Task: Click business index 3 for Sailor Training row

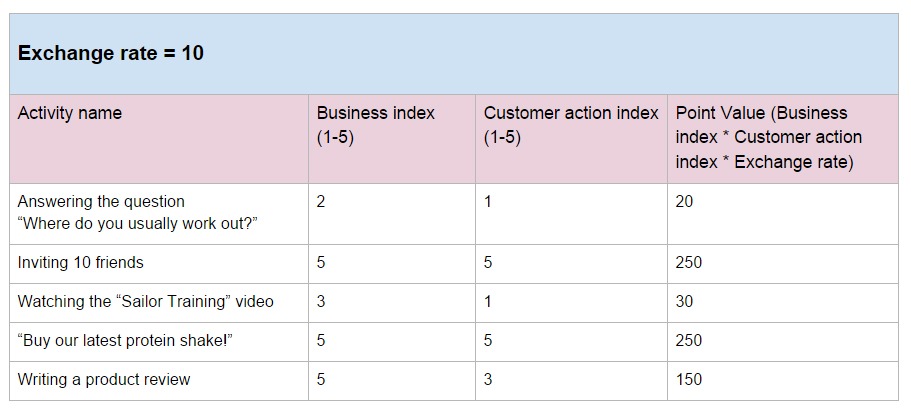Action: (x=392, y=303)
